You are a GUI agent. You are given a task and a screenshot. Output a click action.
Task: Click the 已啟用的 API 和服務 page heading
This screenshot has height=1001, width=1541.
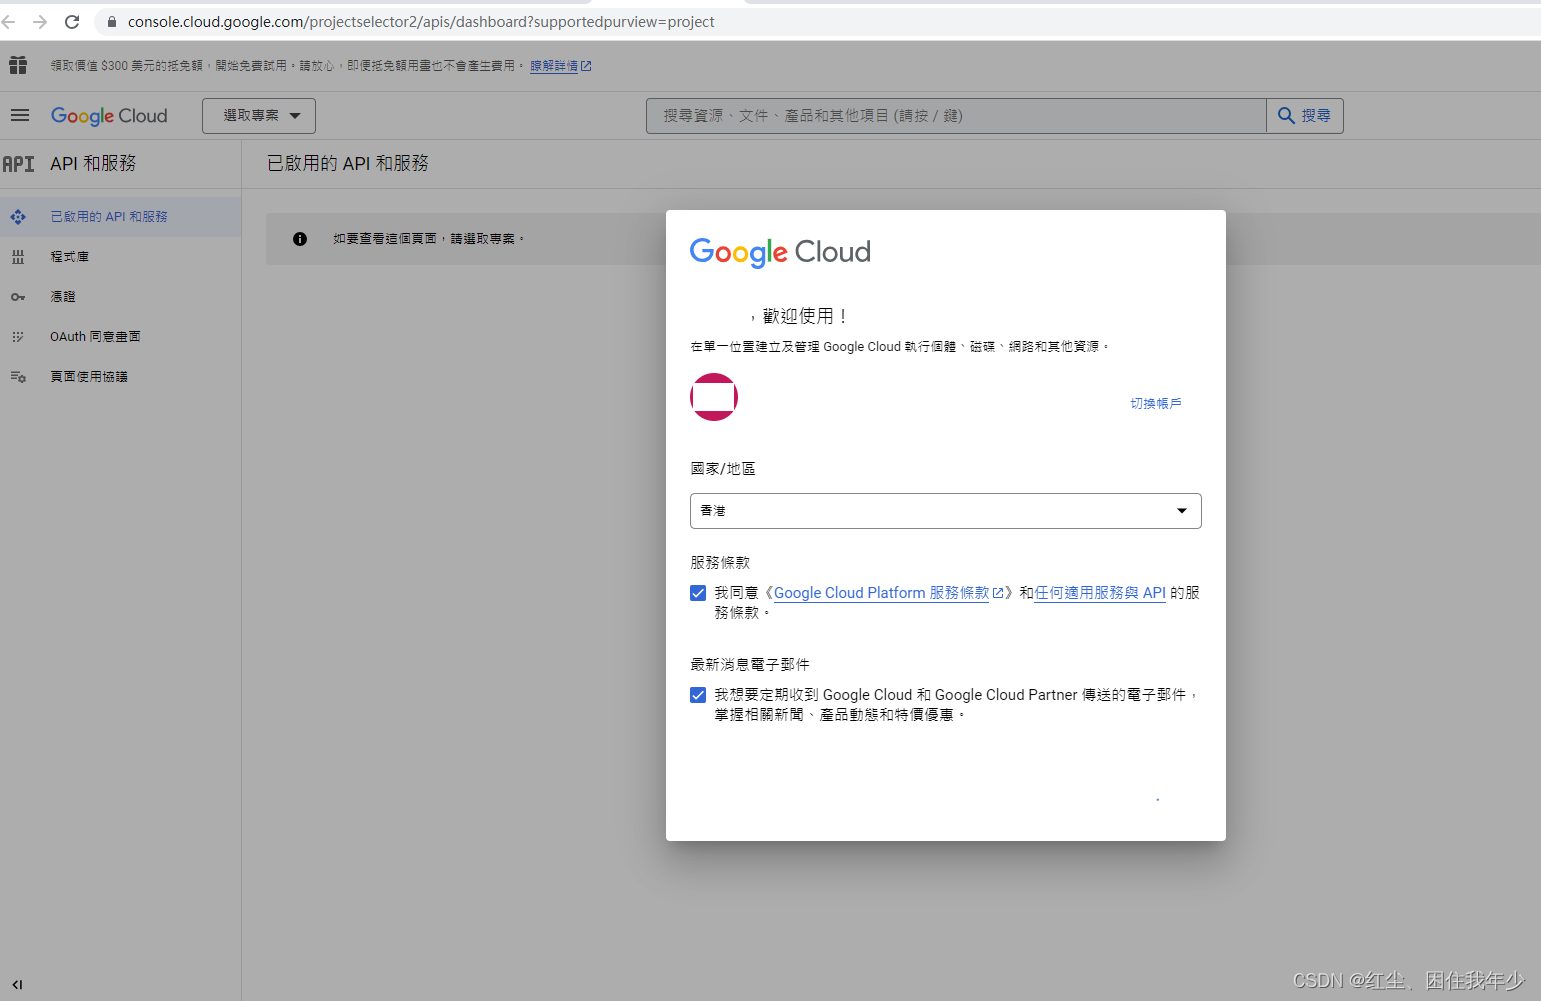click(x=348, y=163)
